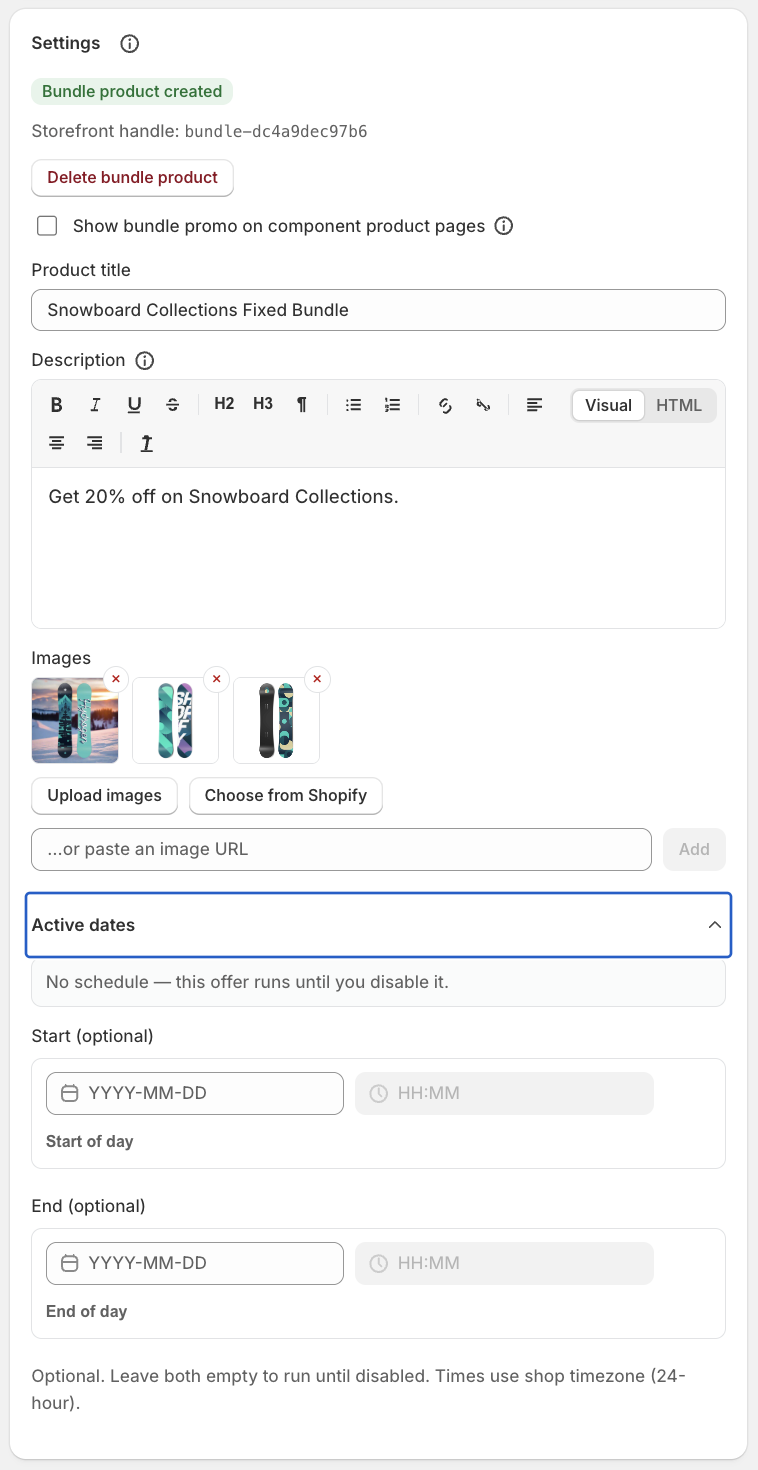Click into the description text area
The image size is (758, 1470).
click(x=379, y=548)
